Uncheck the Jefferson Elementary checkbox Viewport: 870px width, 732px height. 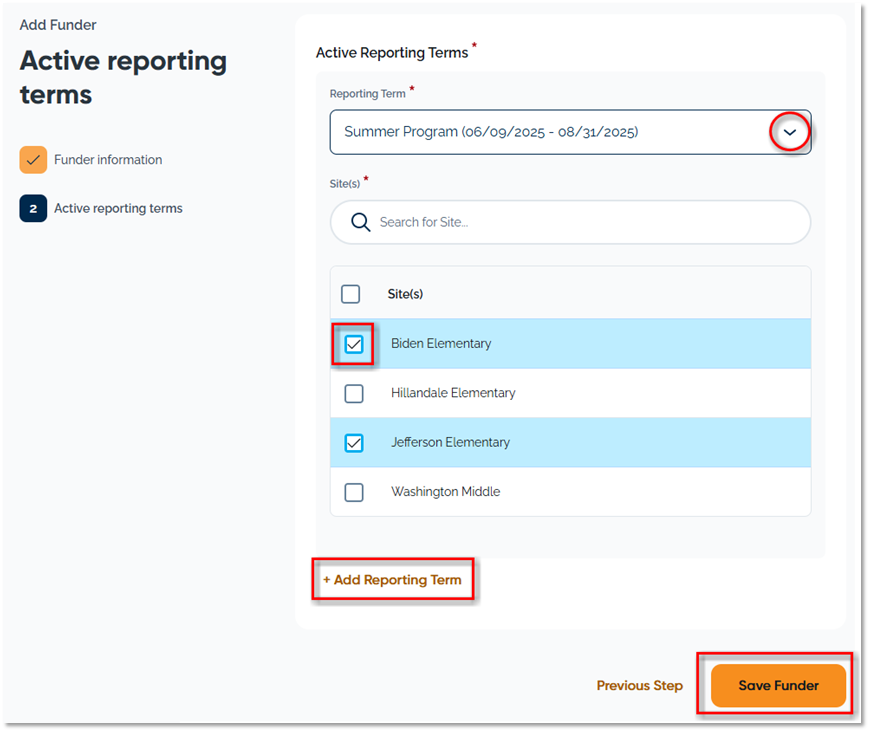354,443
